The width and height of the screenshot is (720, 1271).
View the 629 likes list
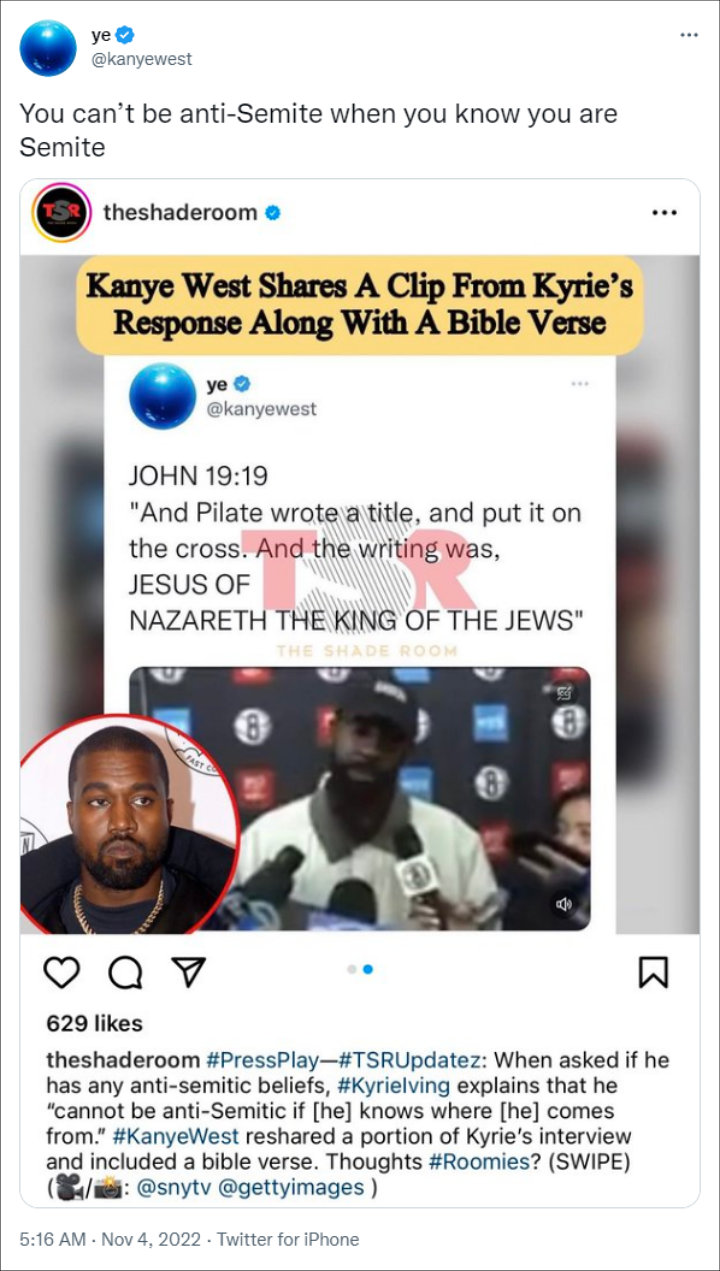point(94,1023)
